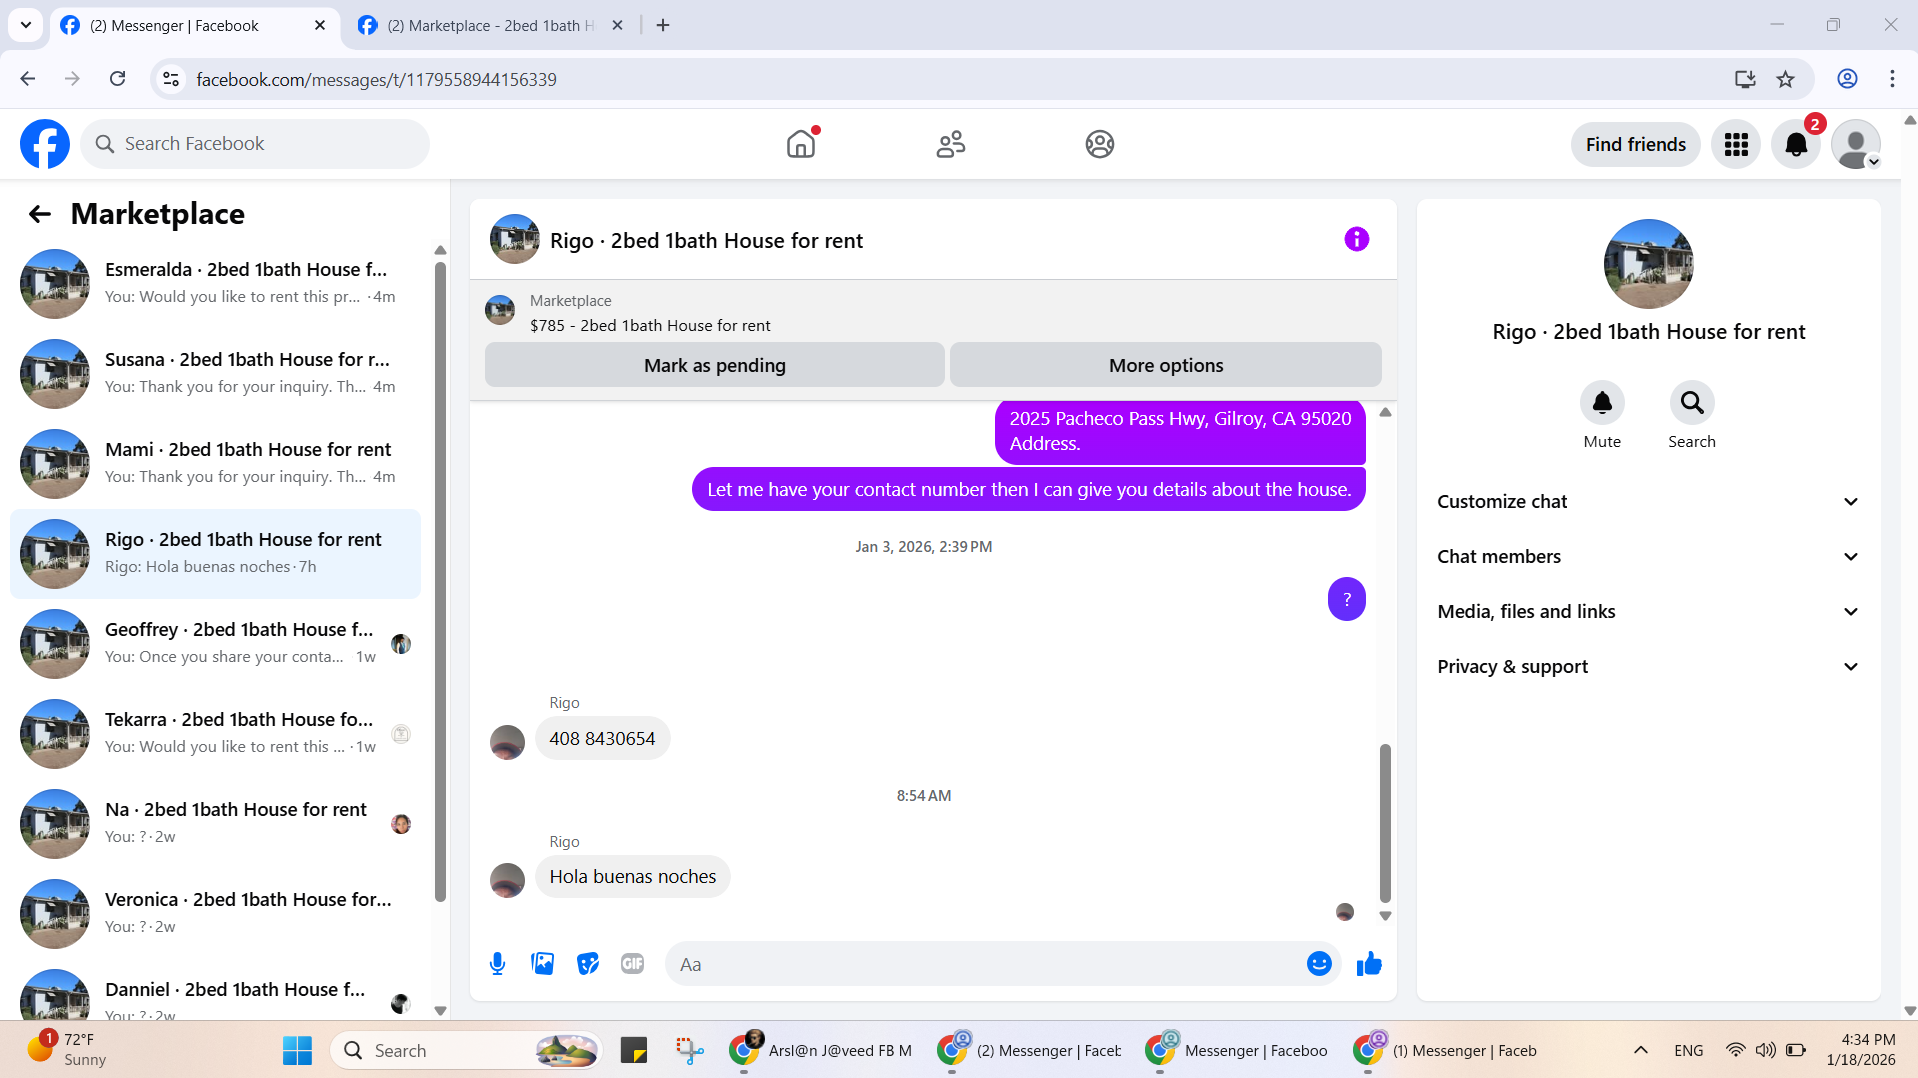1918x1078 pixels.
Task: Go back in browser history
Action: click(x=28, y=79)
